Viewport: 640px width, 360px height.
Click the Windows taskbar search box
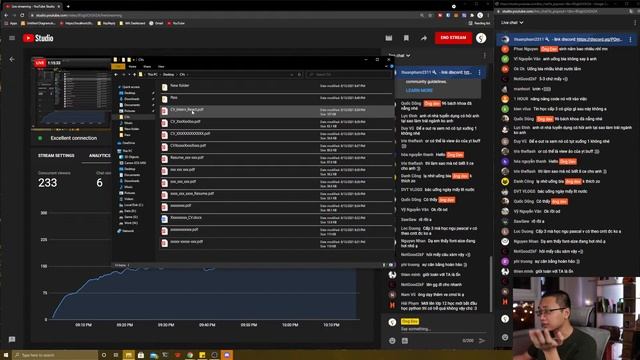click(55, 355)
